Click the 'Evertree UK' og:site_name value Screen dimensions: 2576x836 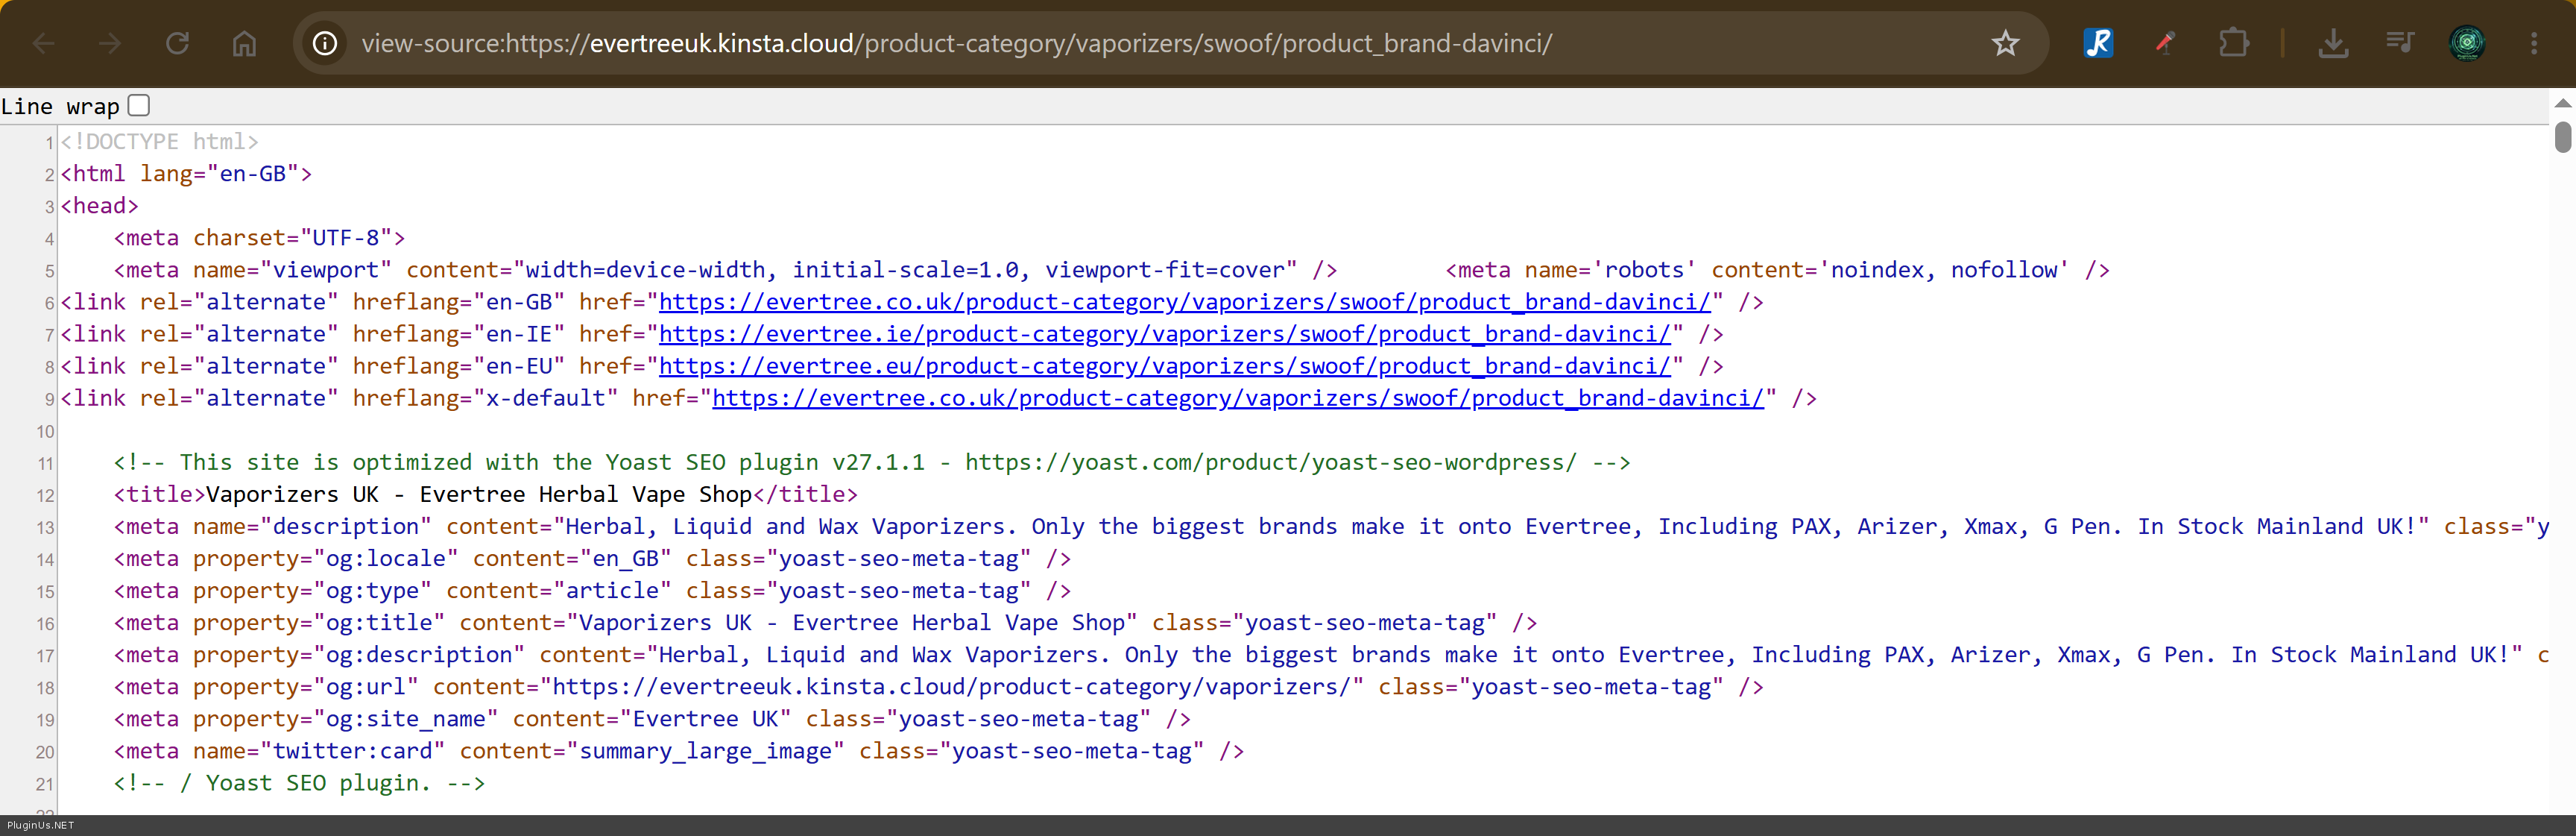click(705, 719)
